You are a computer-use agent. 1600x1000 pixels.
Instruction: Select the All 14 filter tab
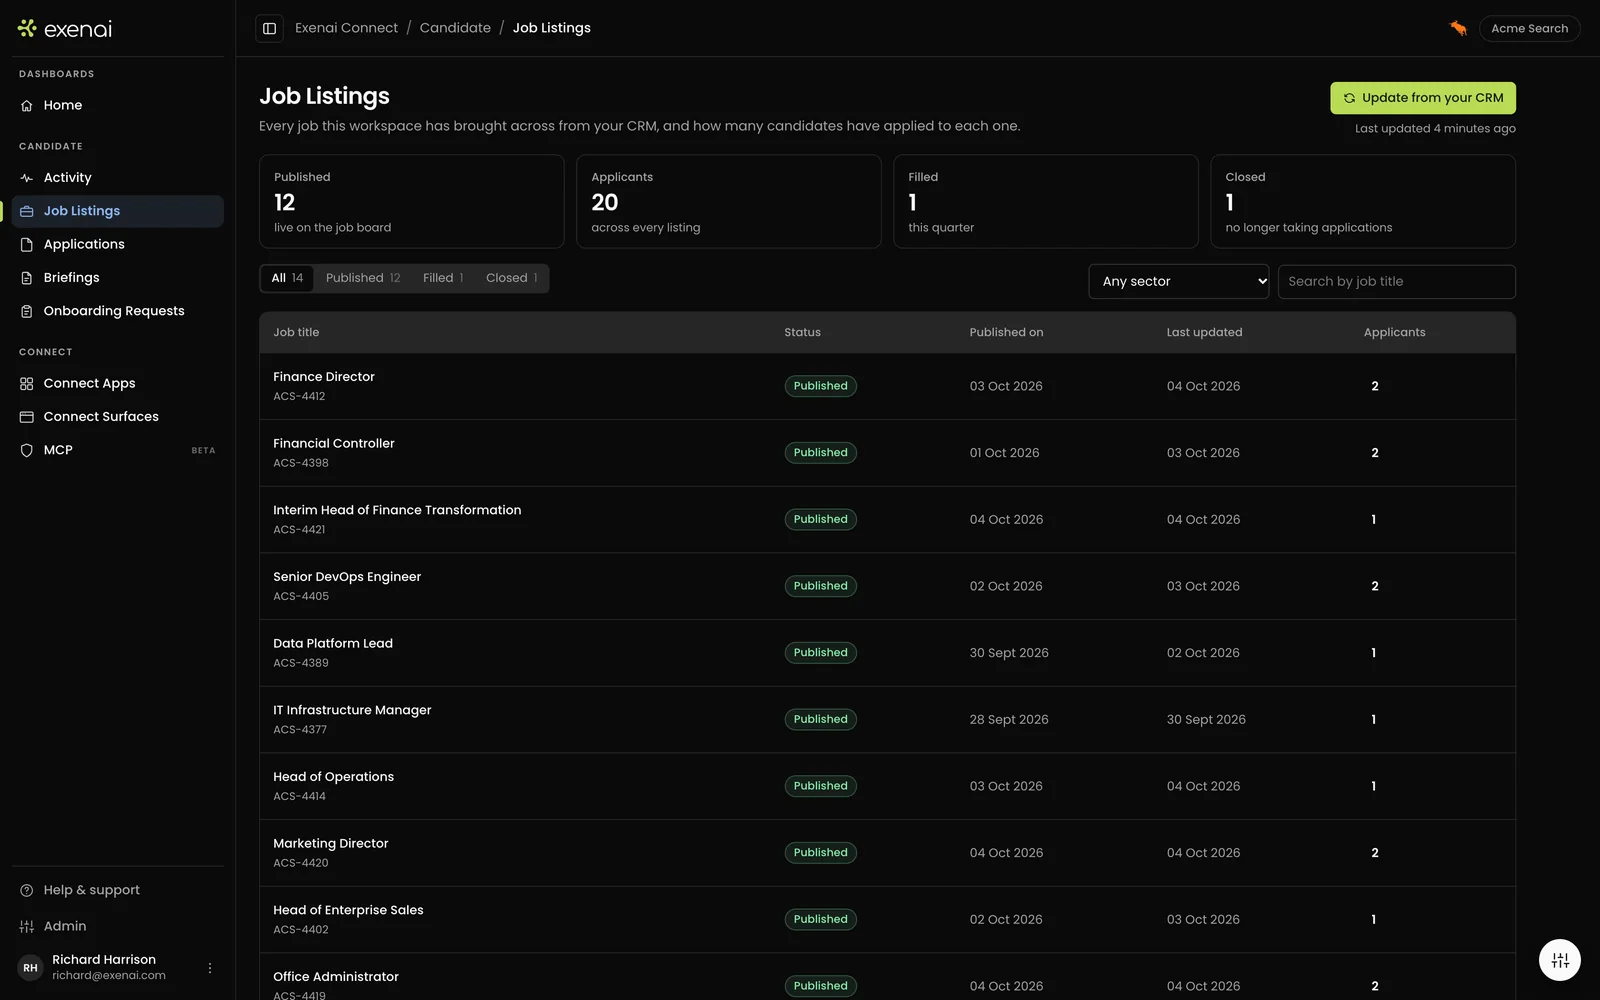pos(287,278)
